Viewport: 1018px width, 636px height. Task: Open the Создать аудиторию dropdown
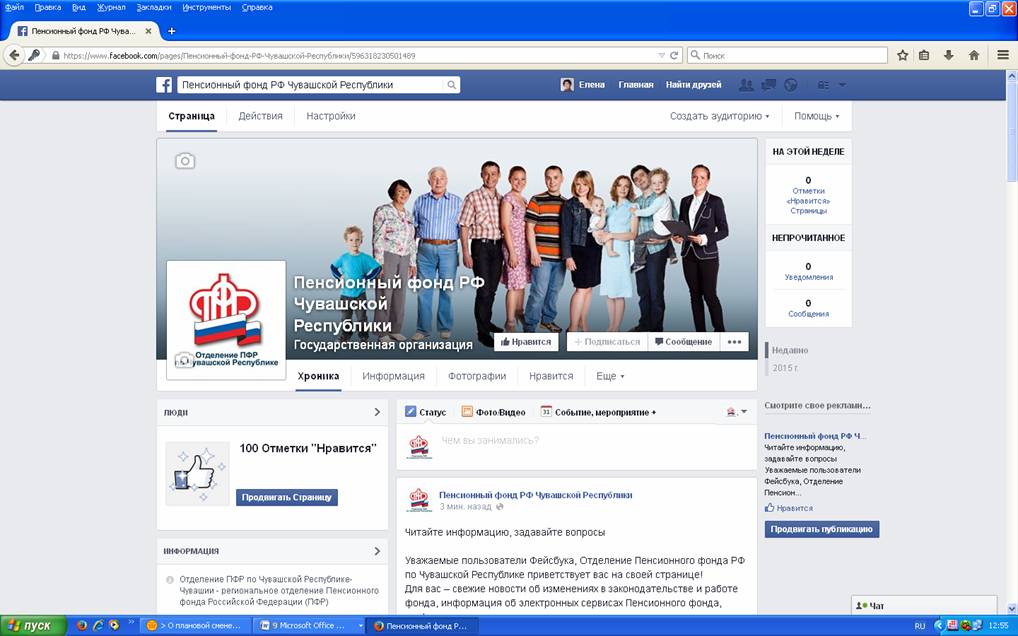pos(719,116)
